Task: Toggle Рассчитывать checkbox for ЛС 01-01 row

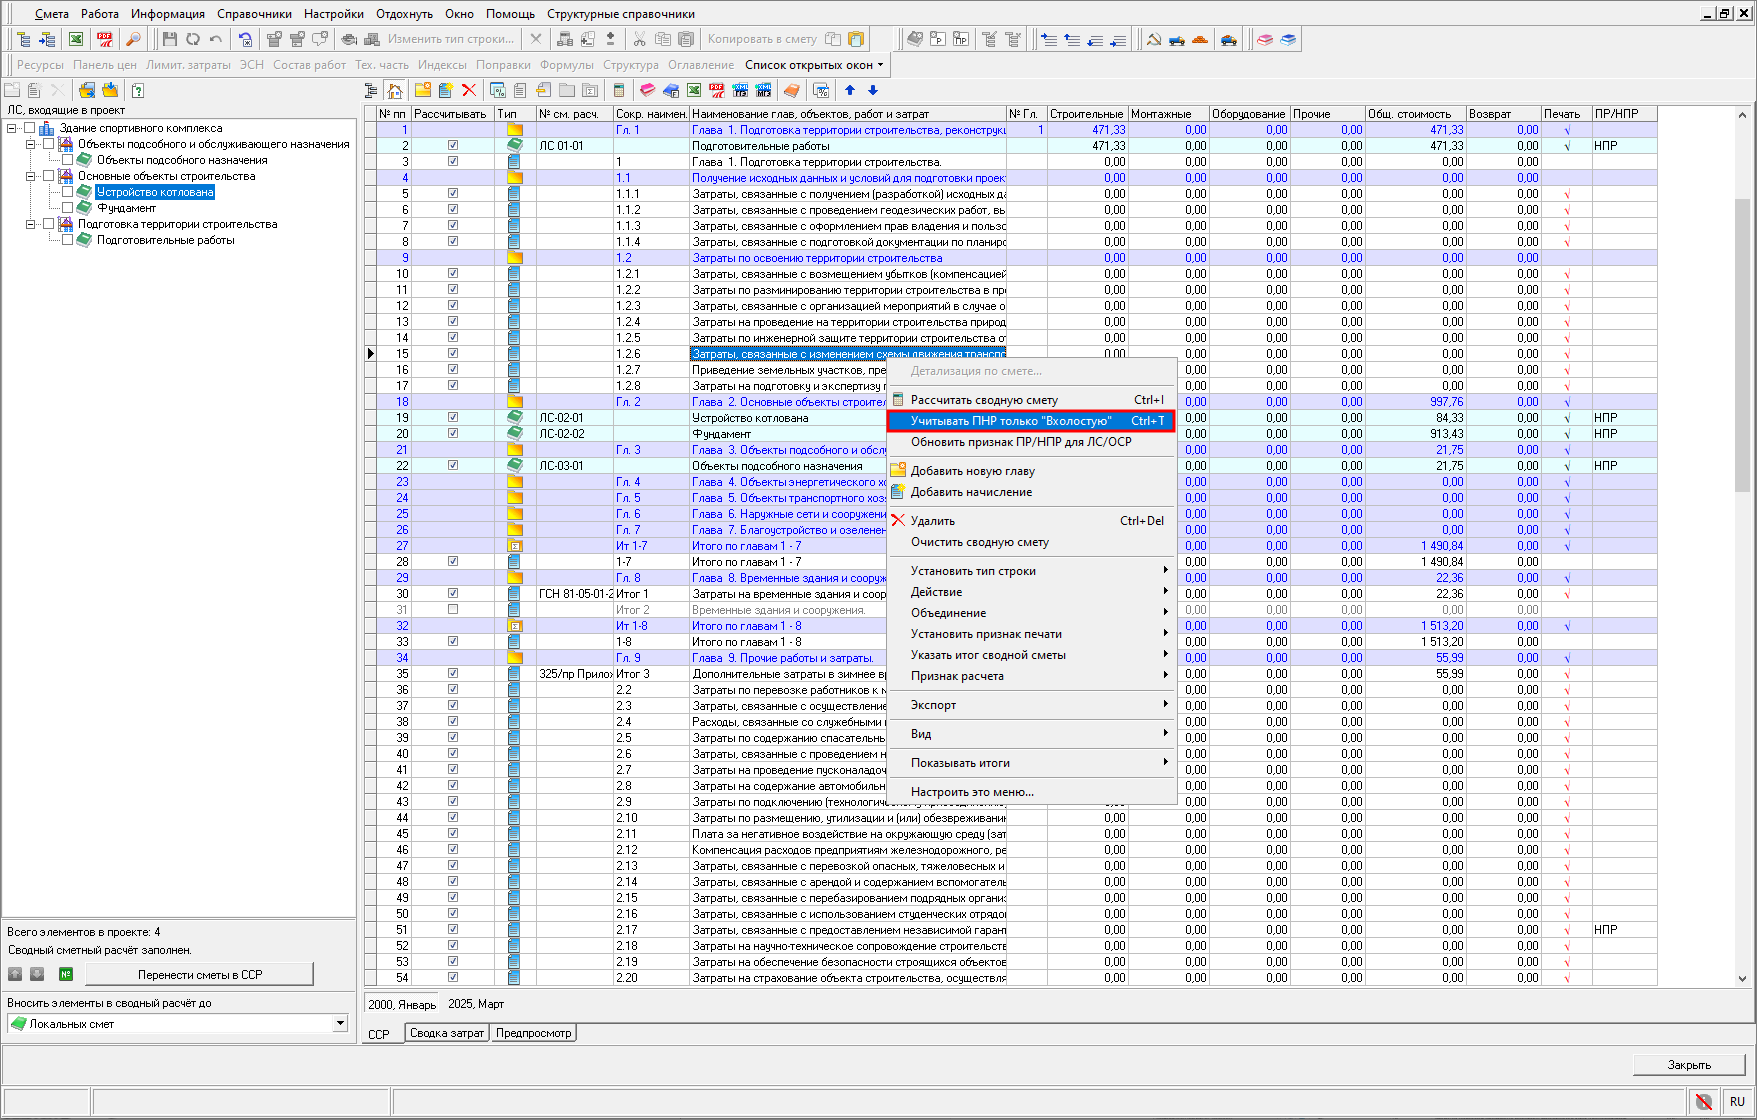Action: pos(453,146)
